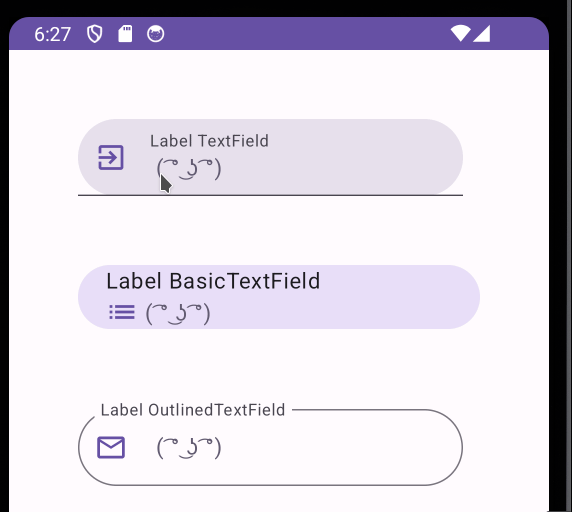Click the bulleted list icon in BasicTextField
The image size is (572, 512).
[x=122, y=312]
